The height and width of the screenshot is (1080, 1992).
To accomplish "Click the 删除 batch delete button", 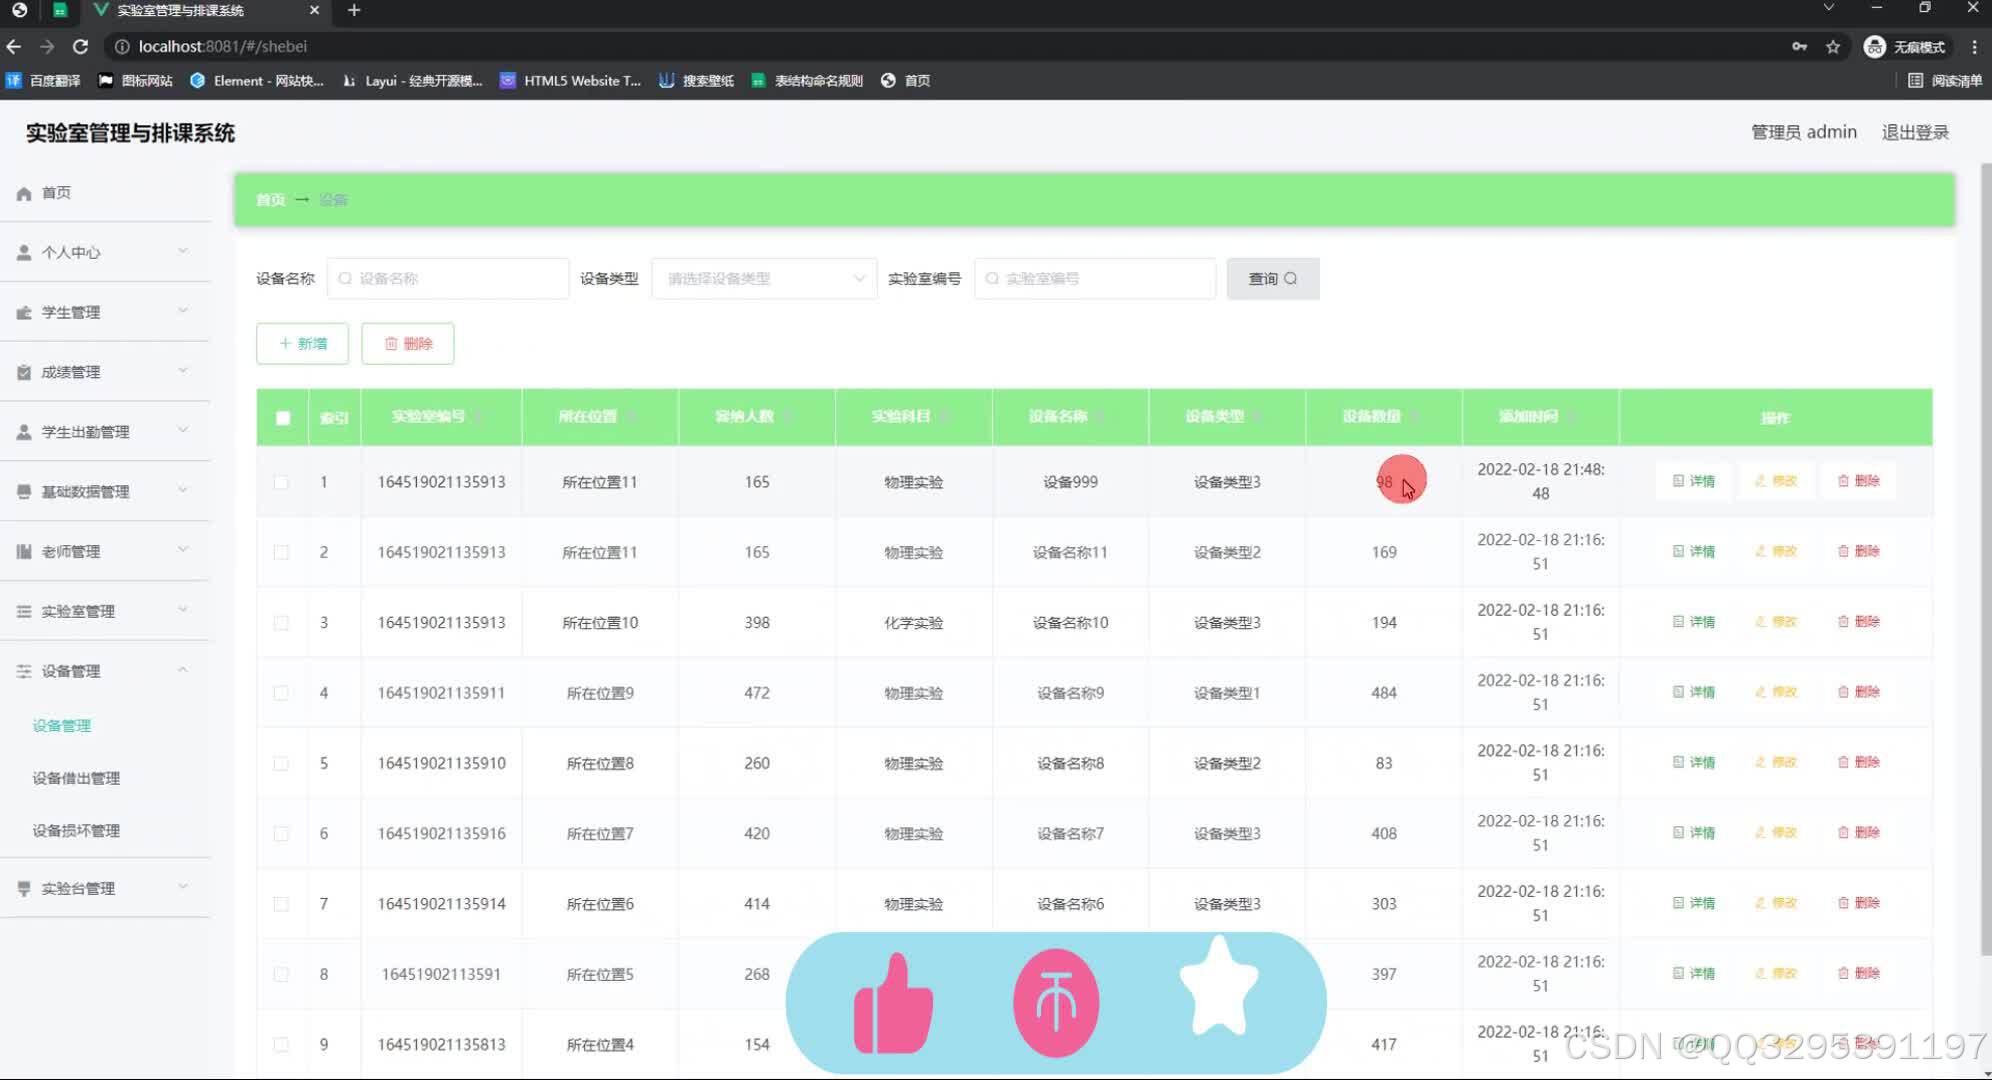I will (x=408, y=343).
